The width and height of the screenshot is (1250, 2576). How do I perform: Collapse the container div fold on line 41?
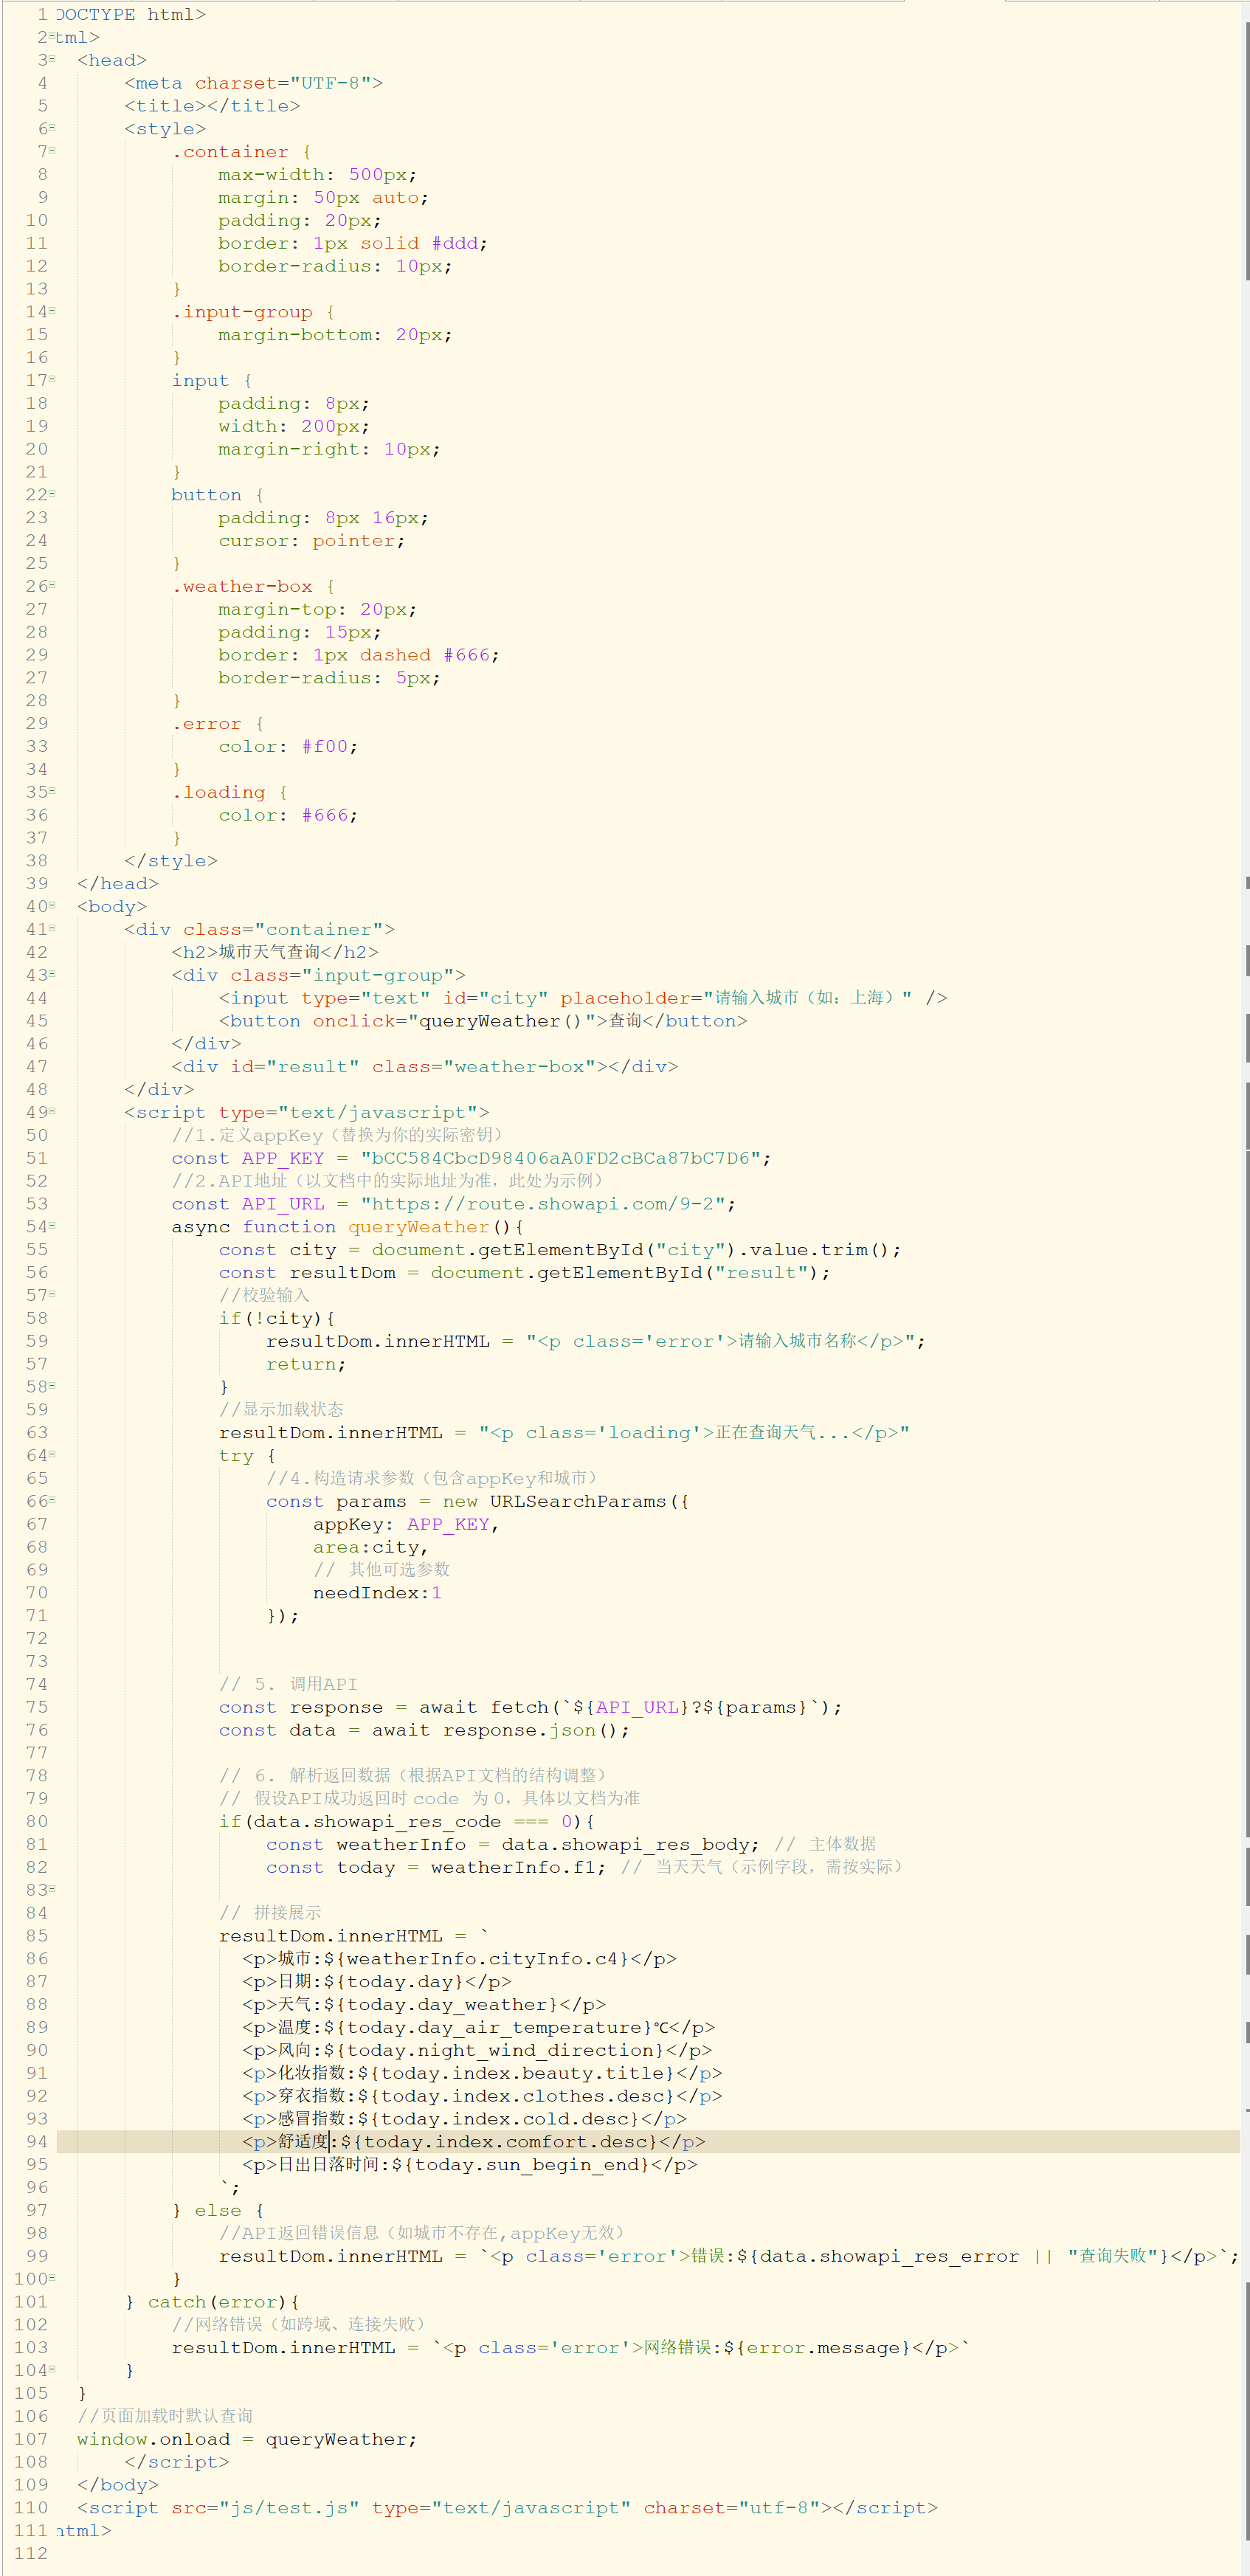point(52,929)
